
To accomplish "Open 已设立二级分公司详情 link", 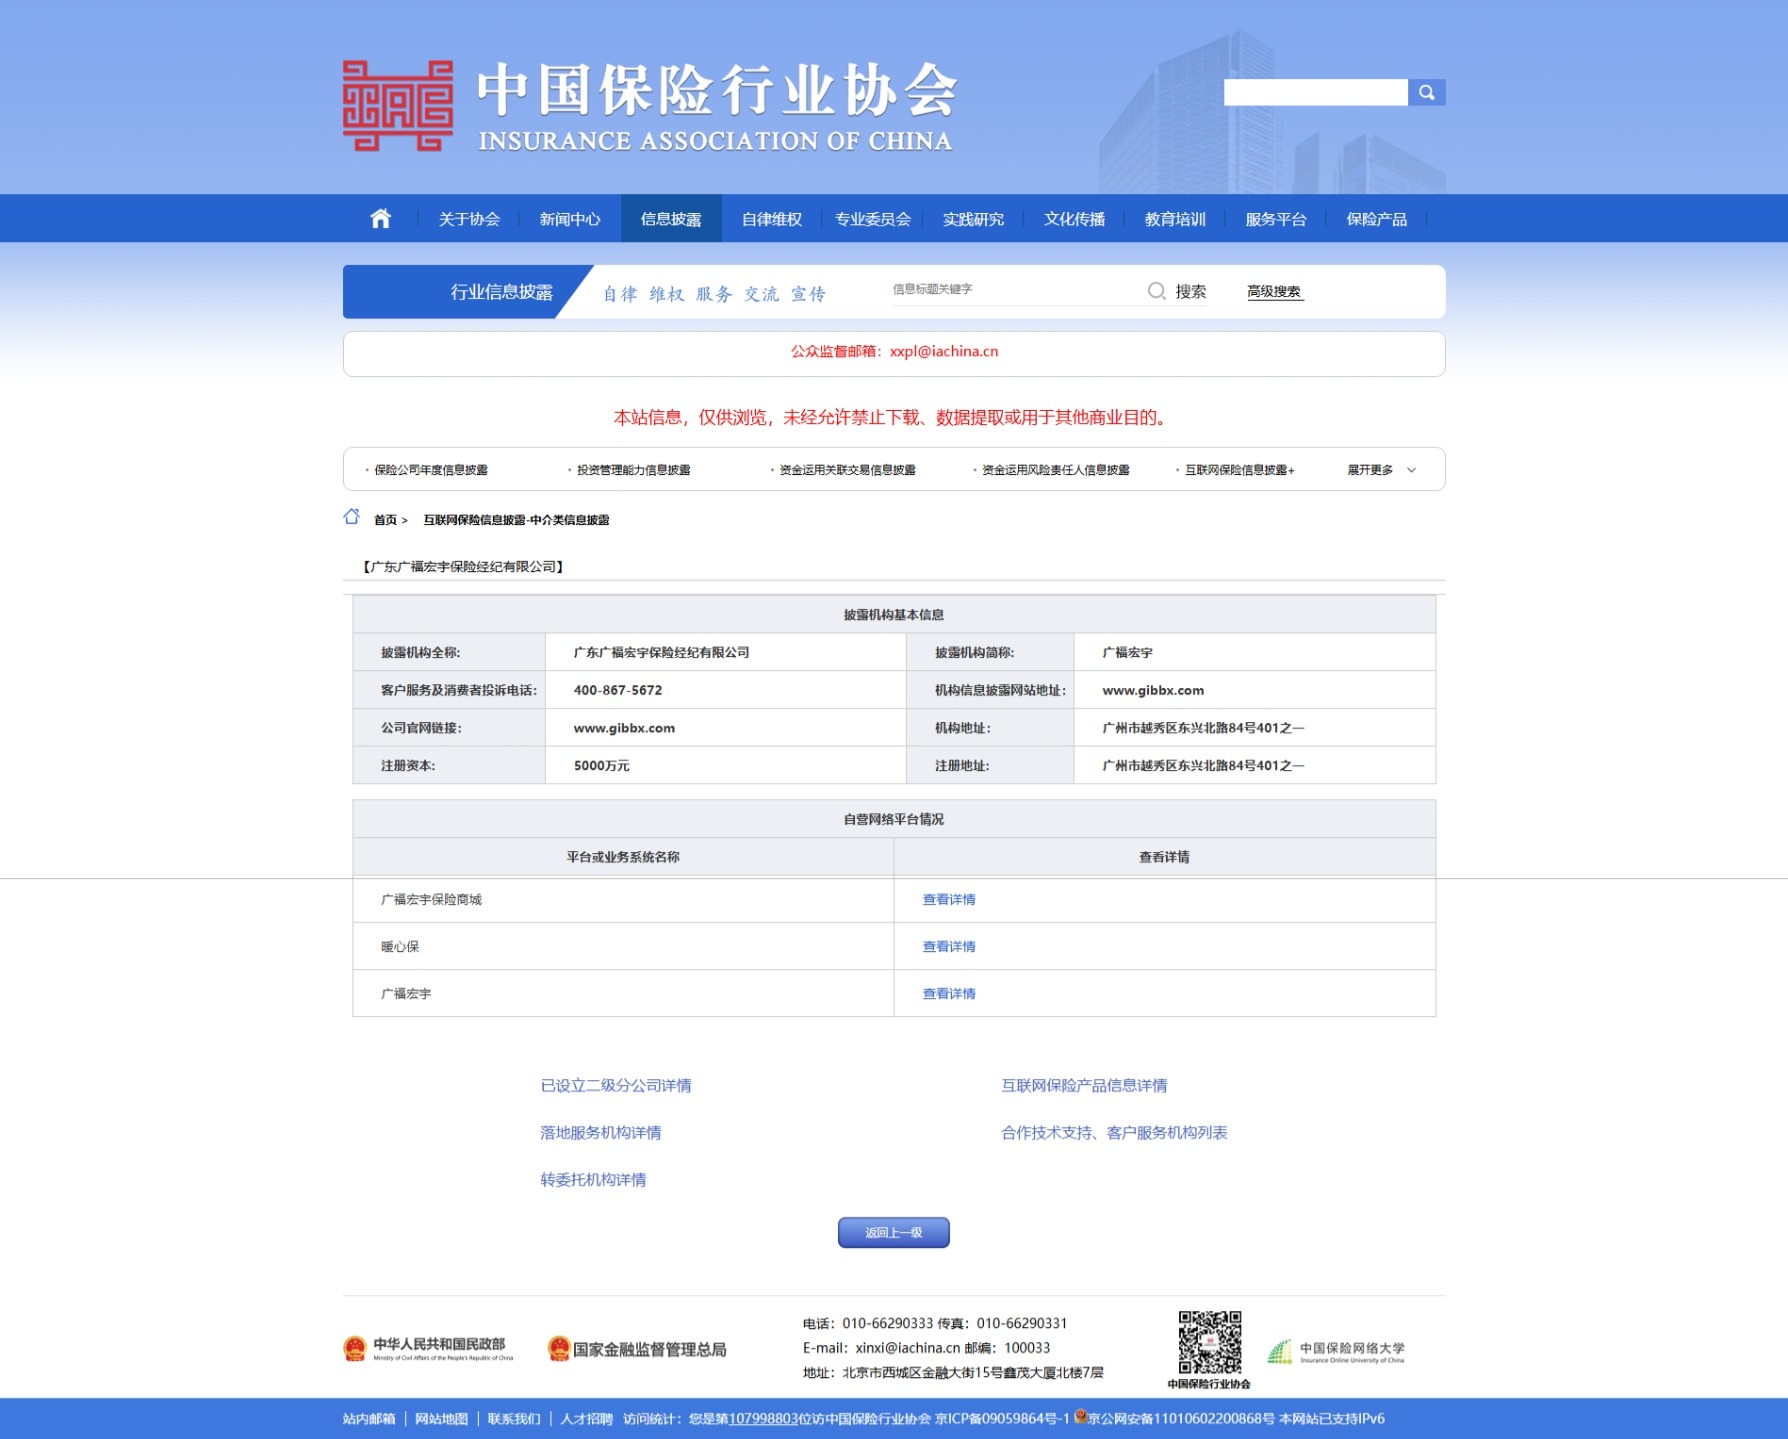I will click(x=615, y=1085).
